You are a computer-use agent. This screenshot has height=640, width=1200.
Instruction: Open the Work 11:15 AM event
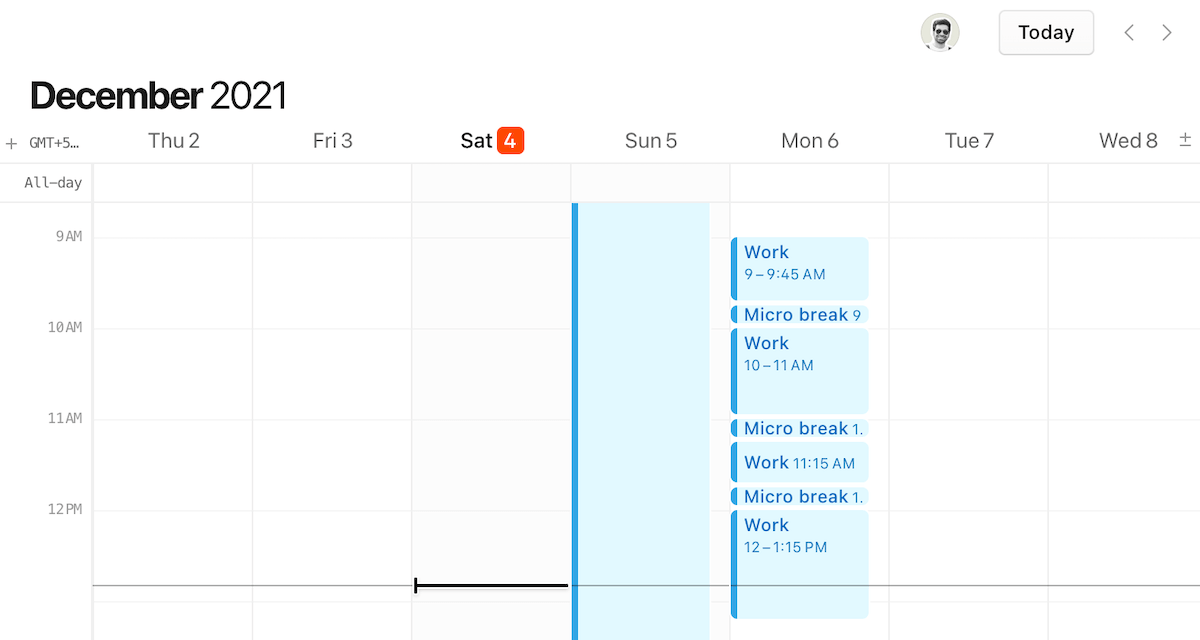pos(800,462)
